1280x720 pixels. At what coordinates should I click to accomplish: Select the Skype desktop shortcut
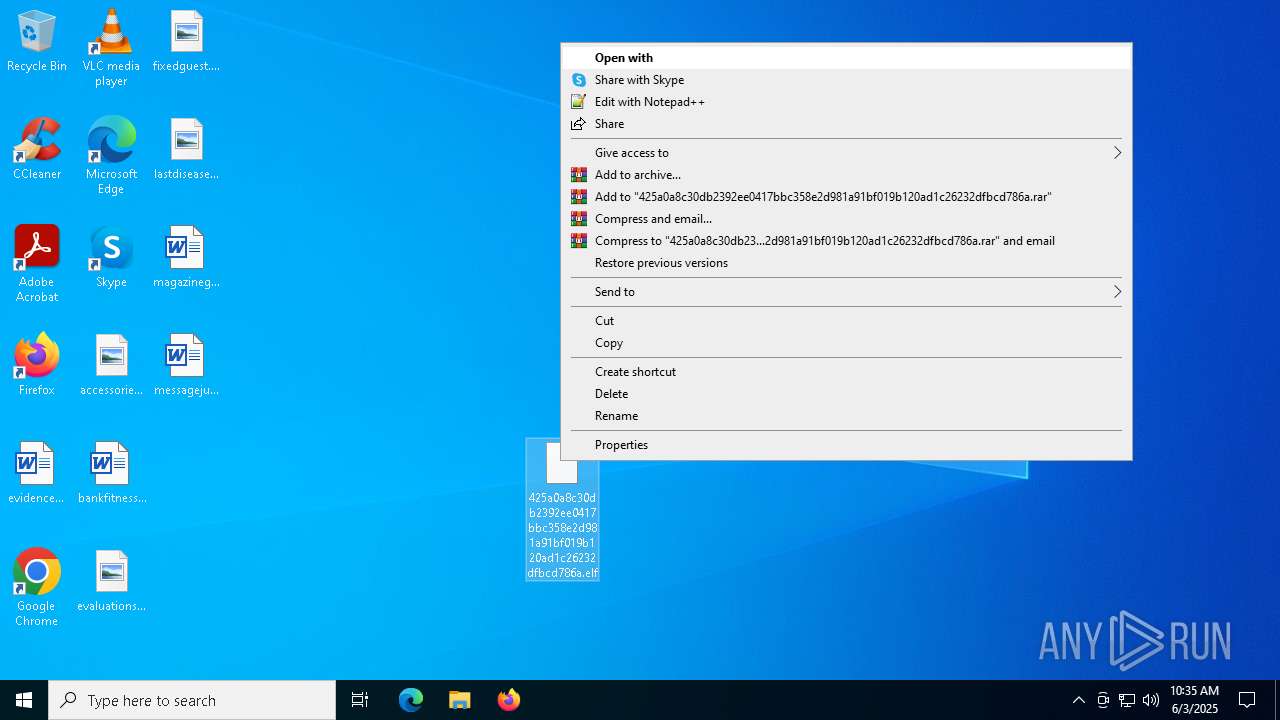111,258
